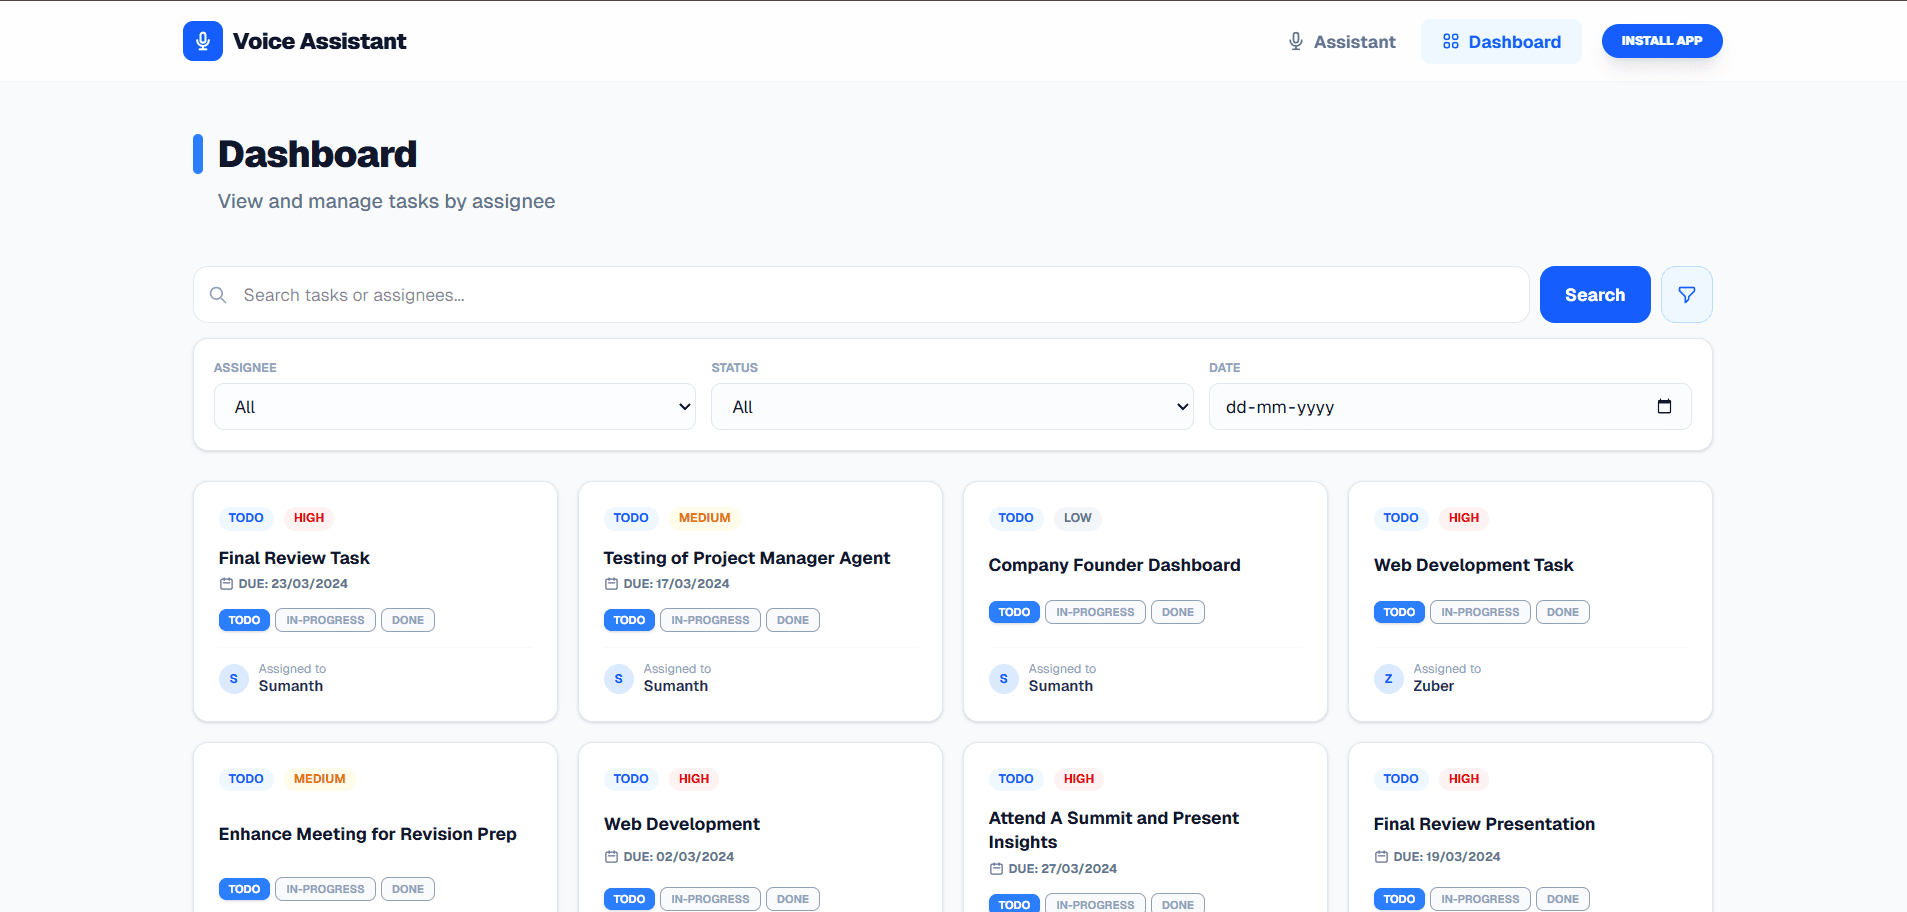Open the STATUS dropdown
Screen dimensions: 1907x912
coord(951,406)
